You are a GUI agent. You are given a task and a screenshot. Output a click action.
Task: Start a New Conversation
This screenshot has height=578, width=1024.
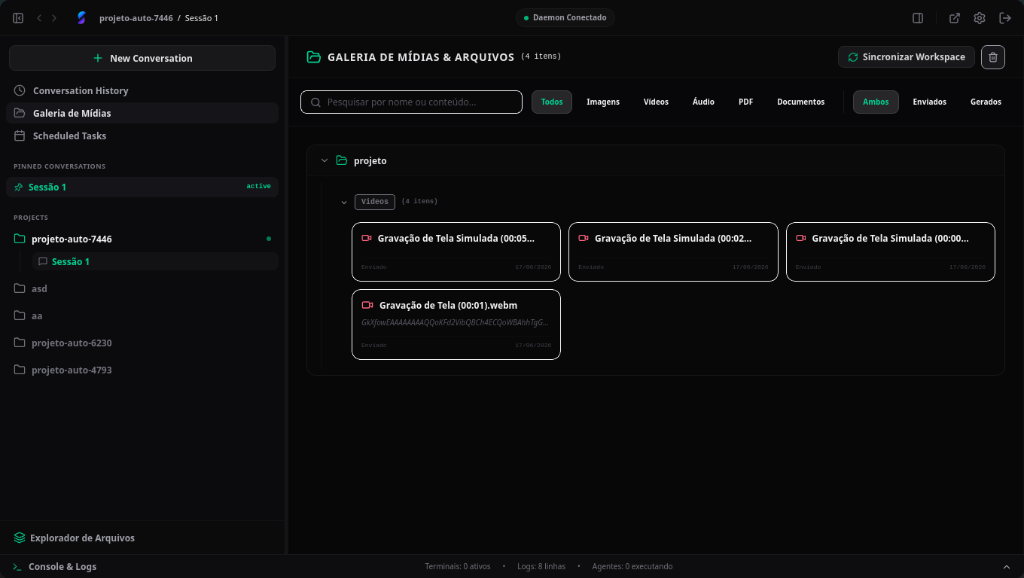tap(142, 58)
